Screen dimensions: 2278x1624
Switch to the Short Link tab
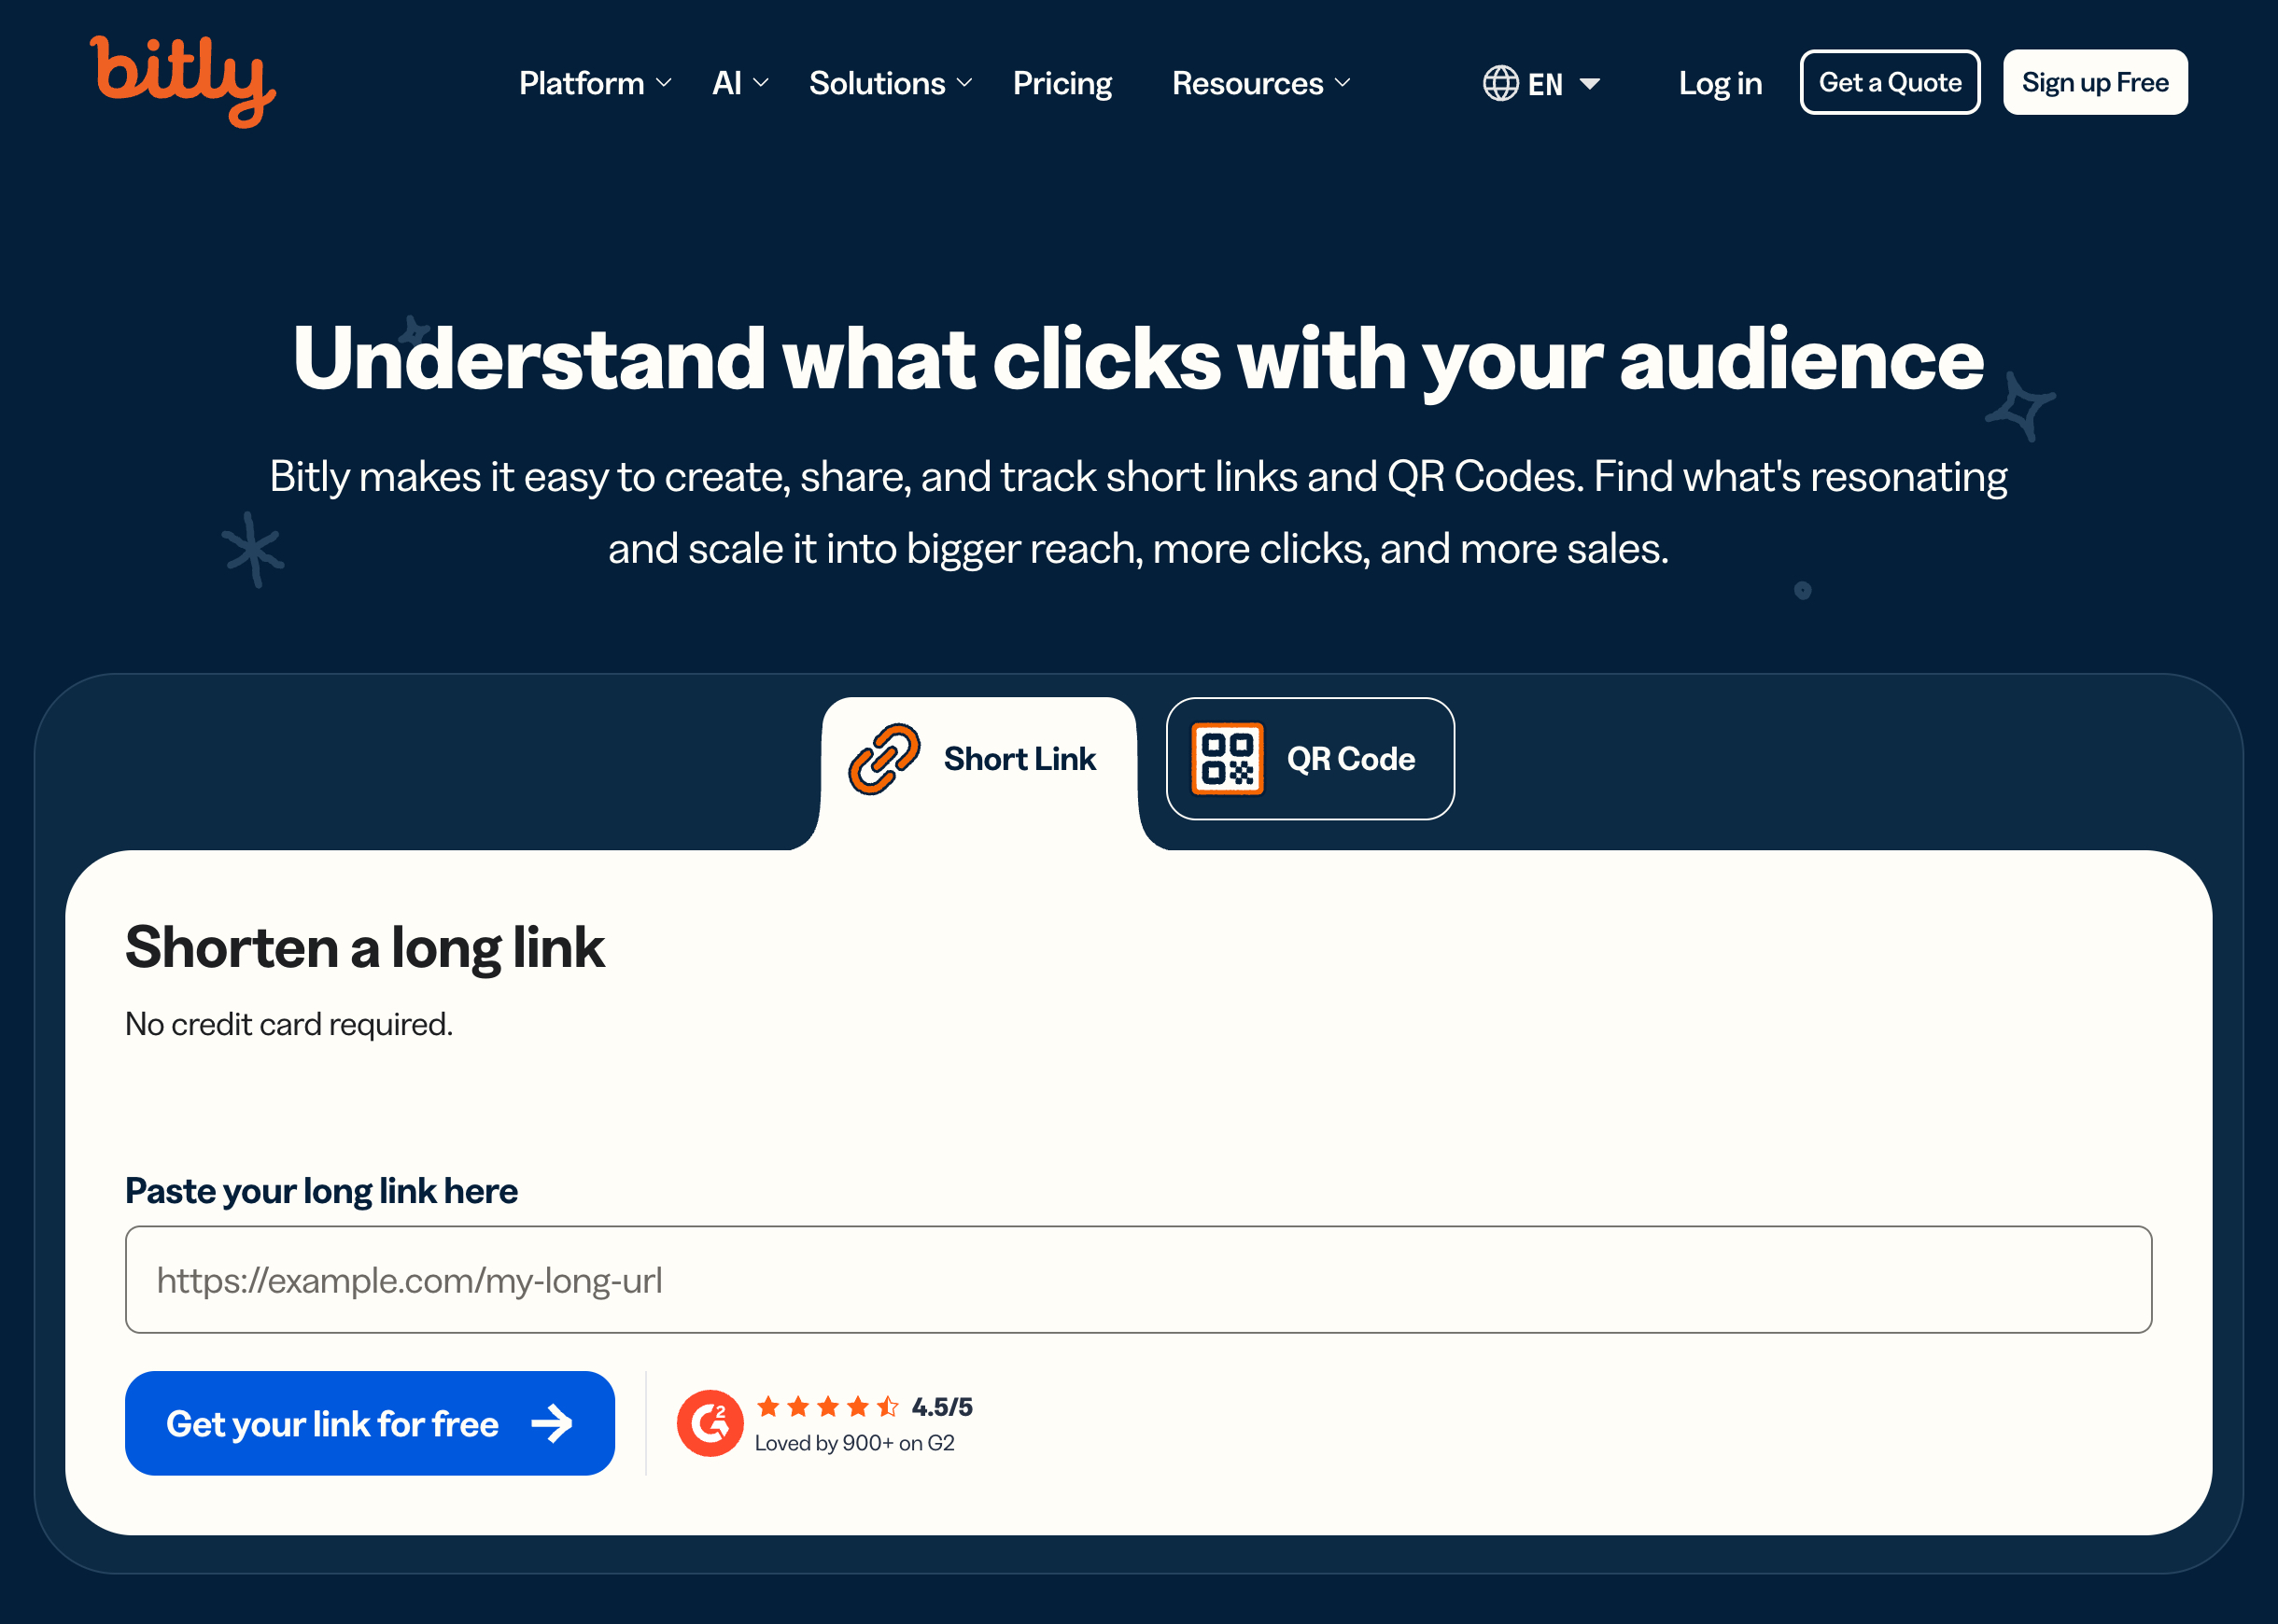click(x=978, y=759)
